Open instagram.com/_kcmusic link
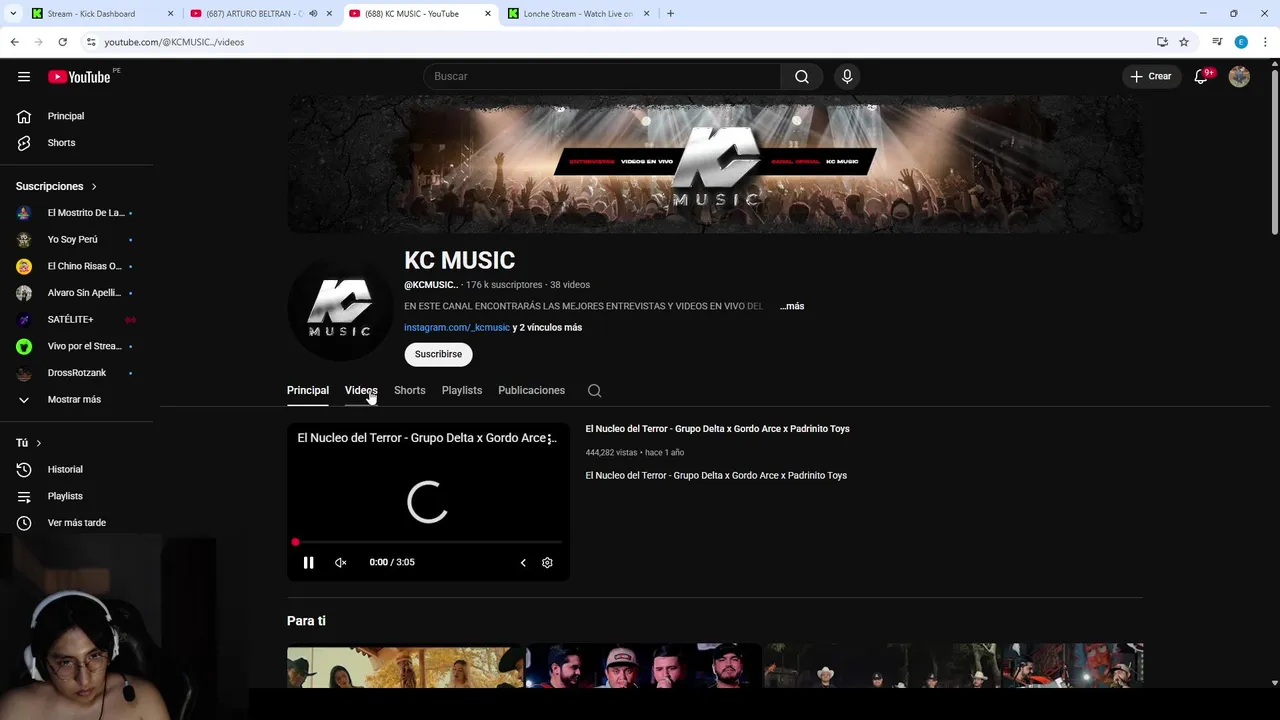1280x720 pixels. pyautogui.click(x=457, y=328)
